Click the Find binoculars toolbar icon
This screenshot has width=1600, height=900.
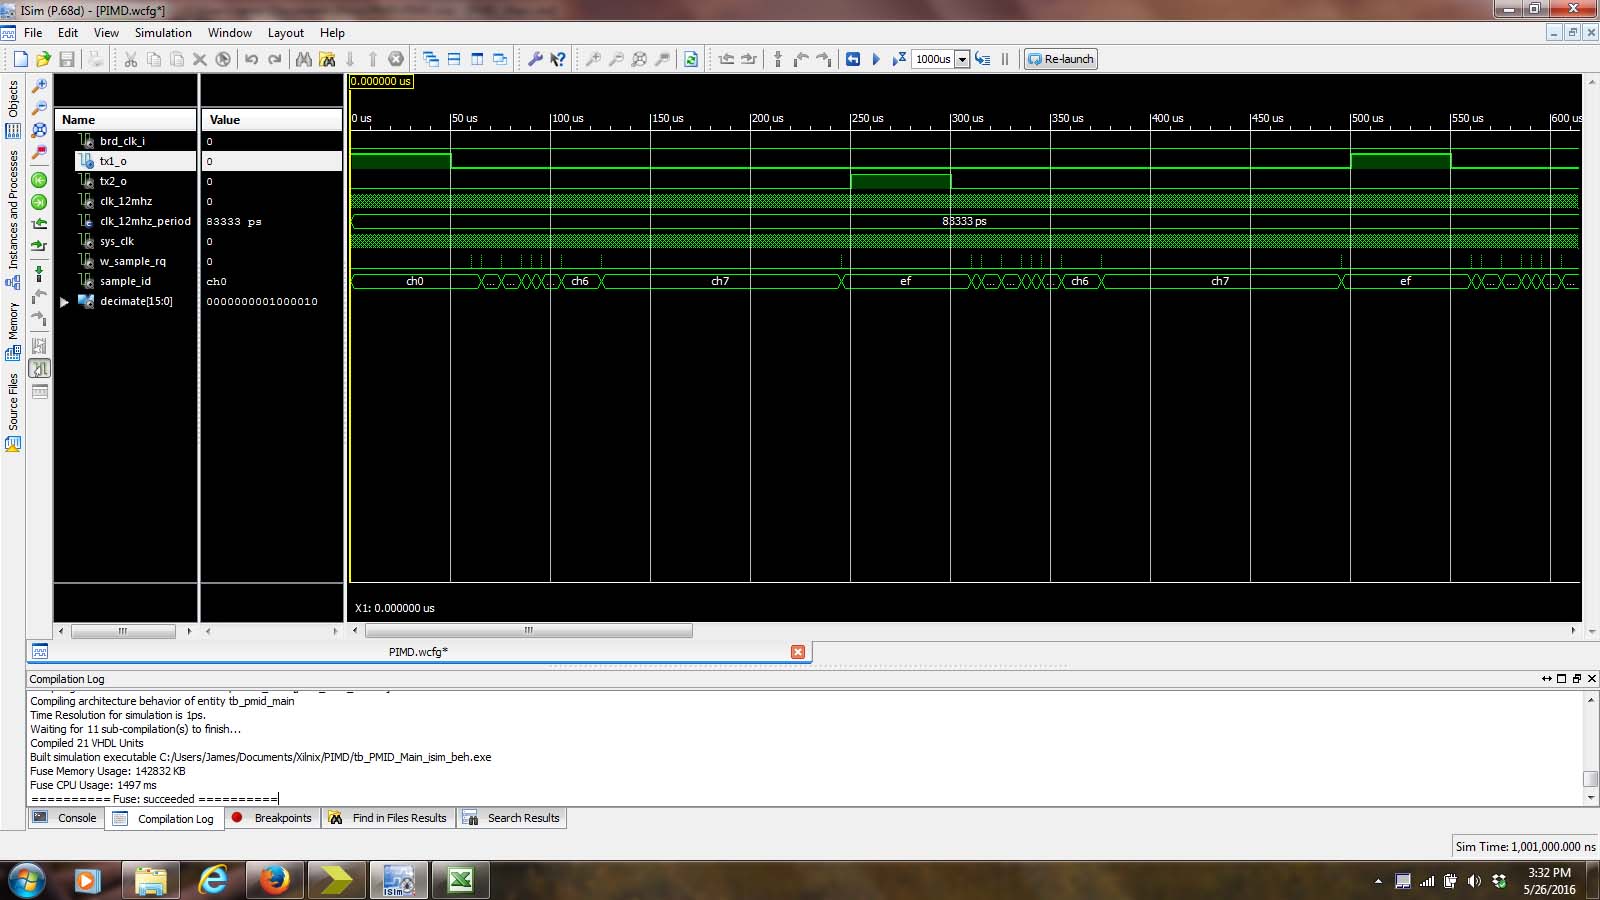click(x=303, y=59)
